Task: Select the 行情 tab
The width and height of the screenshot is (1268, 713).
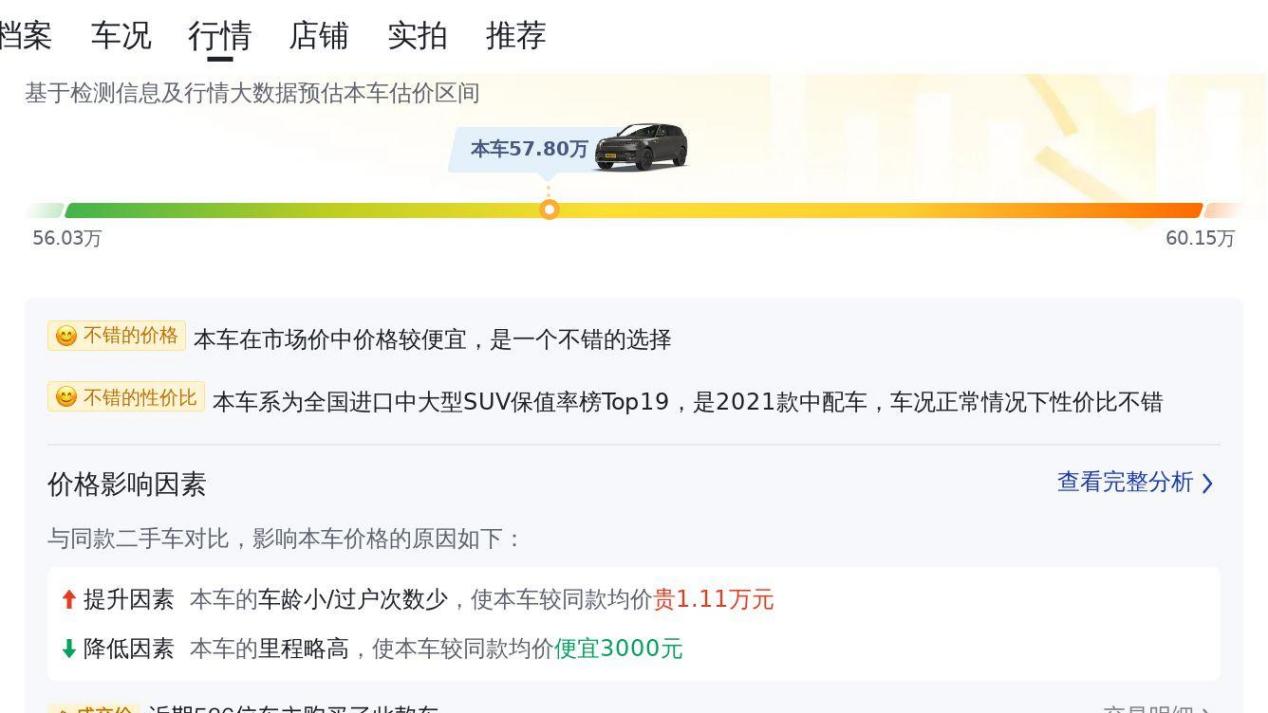Action: [x=219, y=36]
